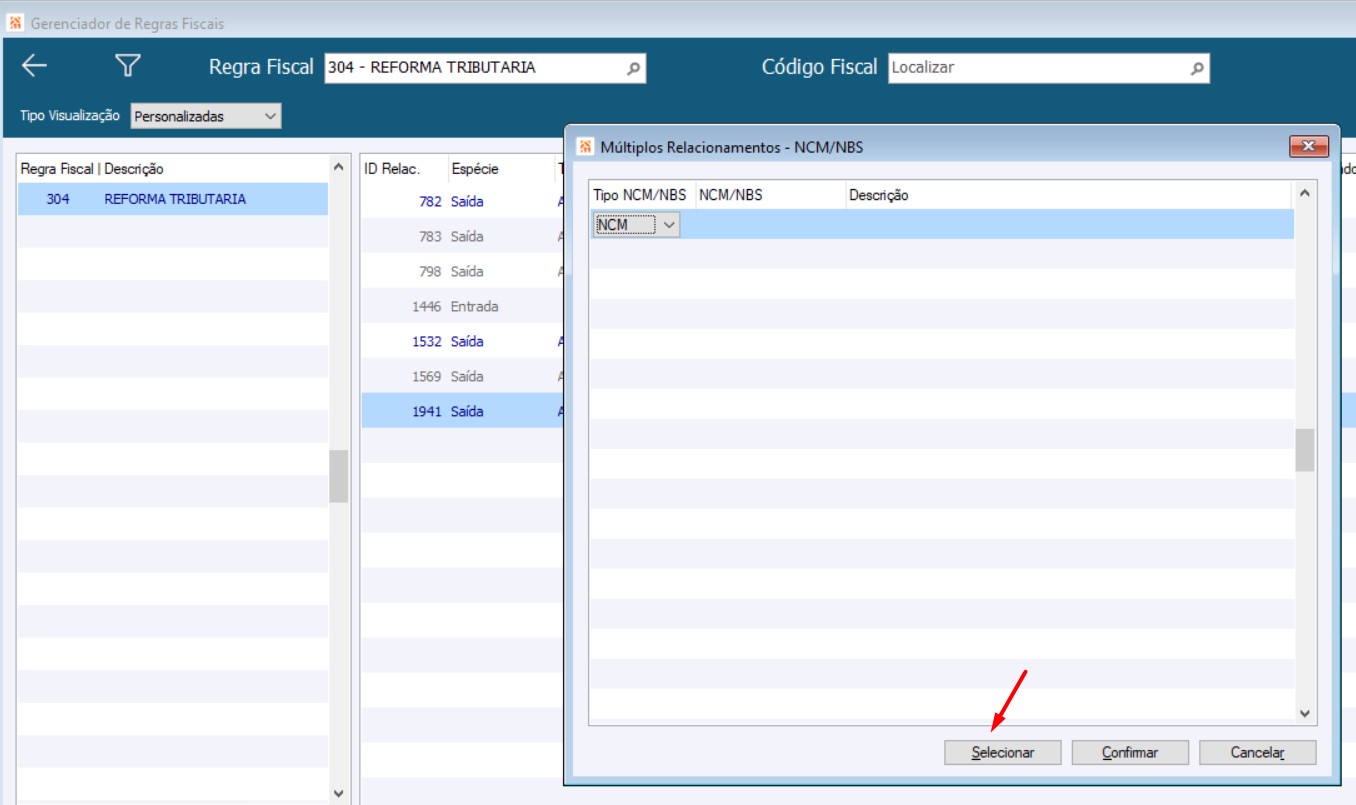Click the rule list scrollbar up arrow
1356x805 pixels.
[338, 167]
